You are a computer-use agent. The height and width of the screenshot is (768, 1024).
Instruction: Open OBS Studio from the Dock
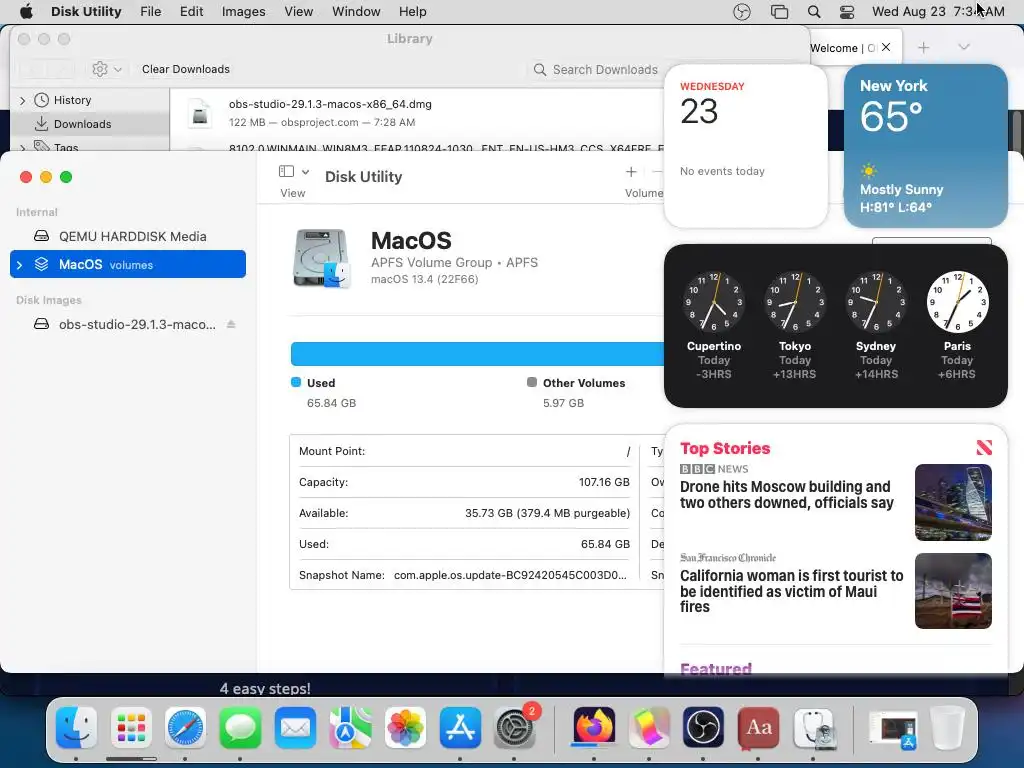(703, 727)
